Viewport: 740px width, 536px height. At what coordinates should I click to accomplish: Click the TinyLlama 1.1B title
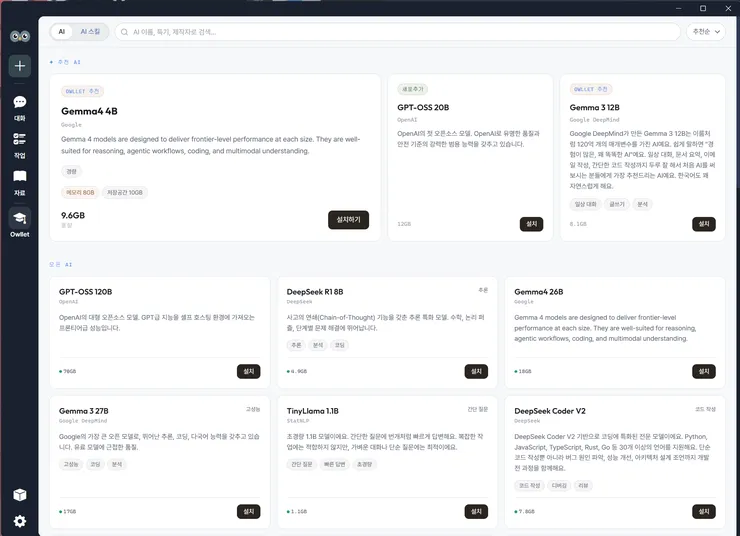pyautogui.click(x=312, y=411)
